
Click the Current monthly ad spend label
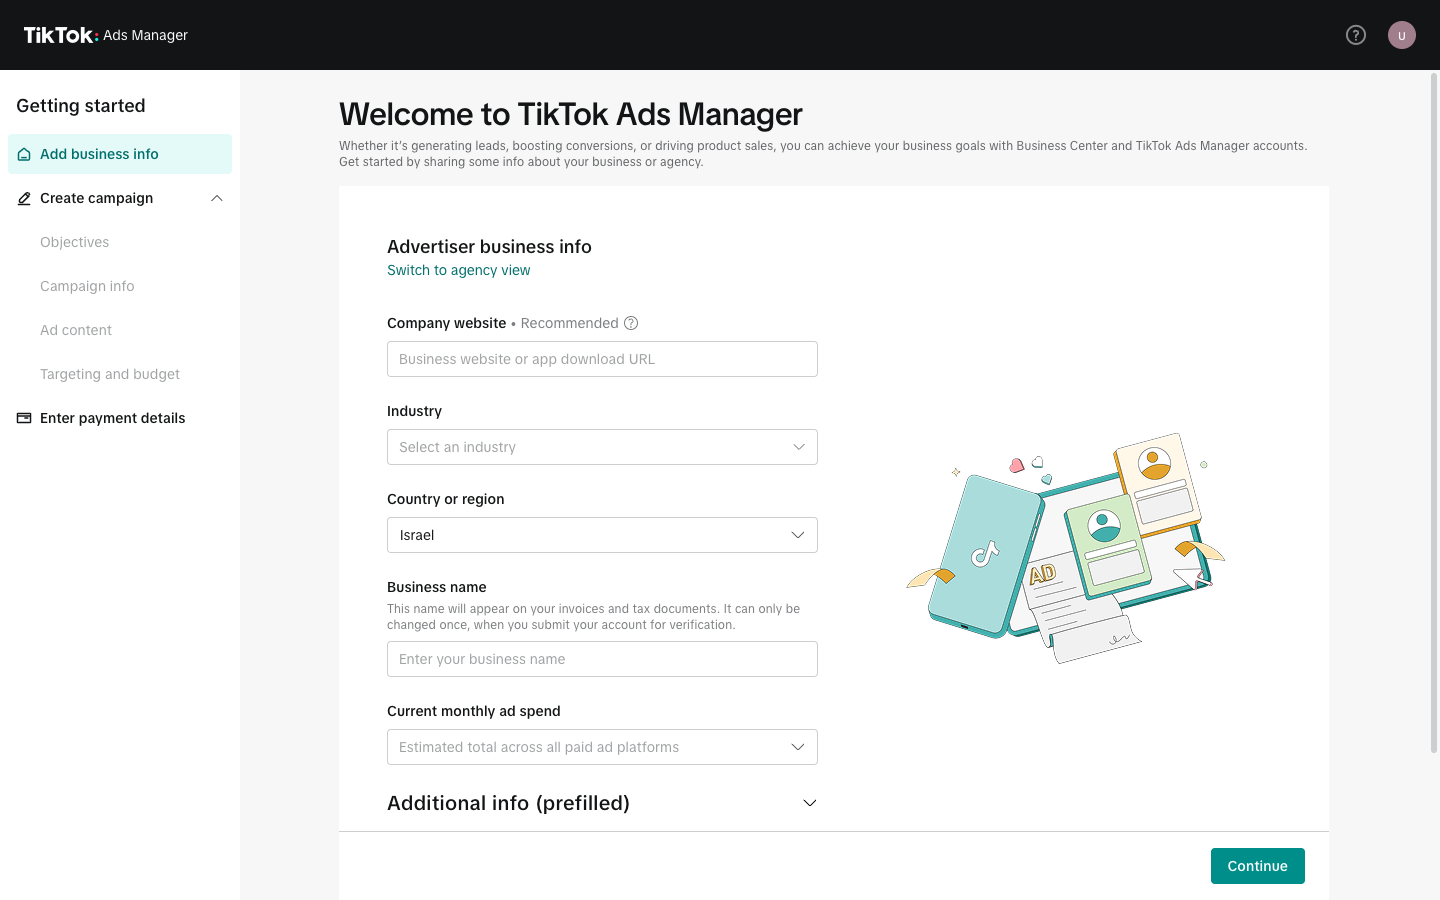point(474,711)
